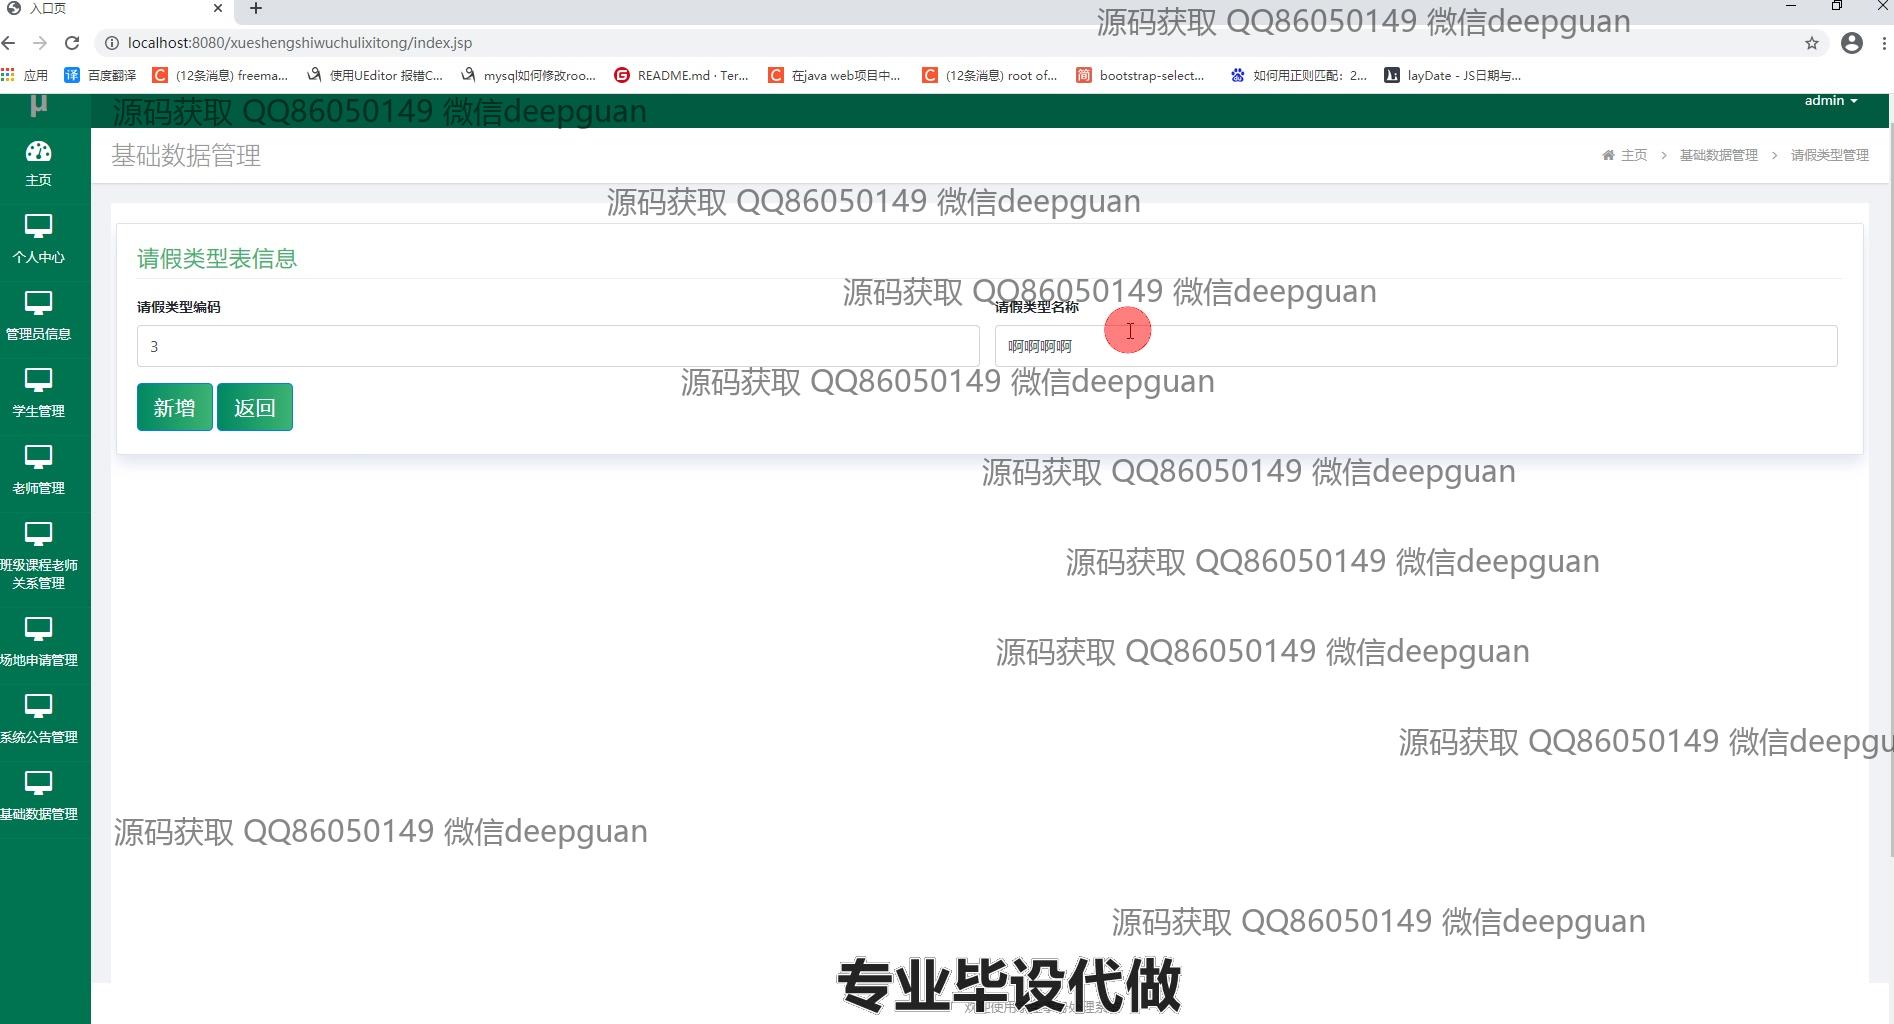The width and height of the screenshot is (1894, 1024).
Task: Expand 基础数据管理 in the sidebar
Action: click(38, 796)
